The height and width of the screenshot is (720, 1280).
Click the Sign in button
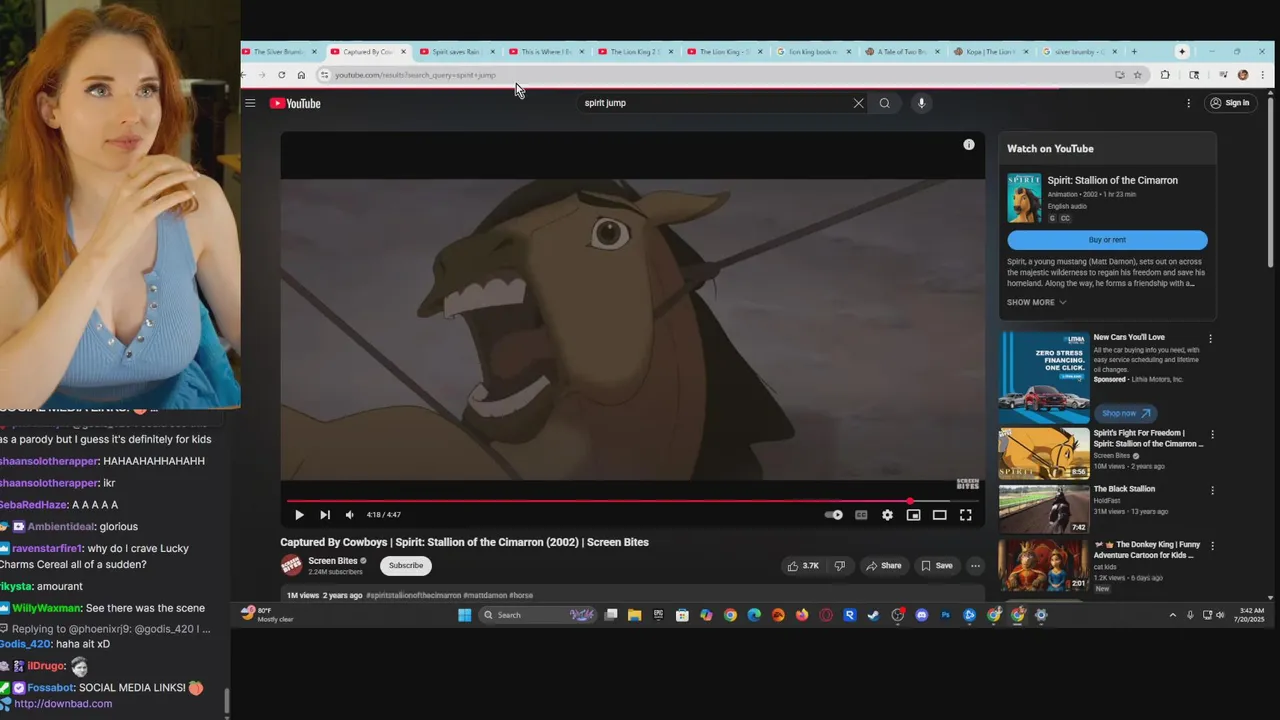tap(1229, 103)
